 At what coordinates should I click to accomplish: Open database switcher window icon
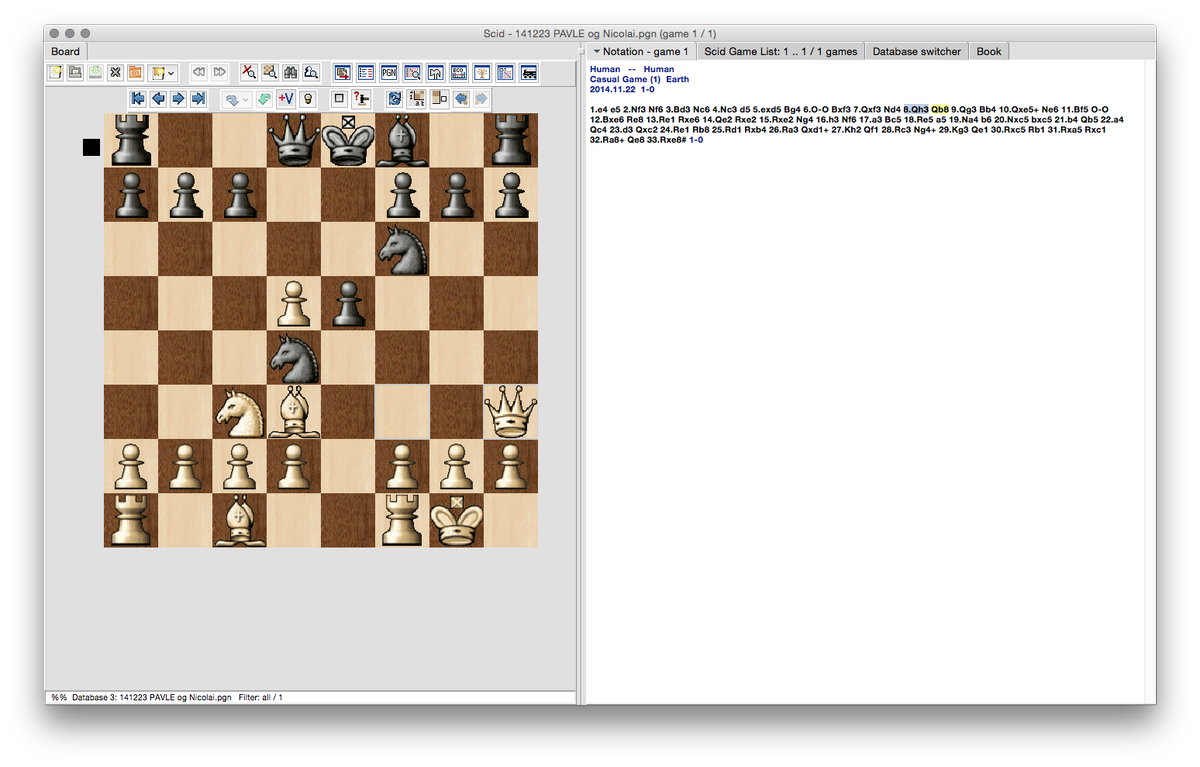tap(342, 72)
